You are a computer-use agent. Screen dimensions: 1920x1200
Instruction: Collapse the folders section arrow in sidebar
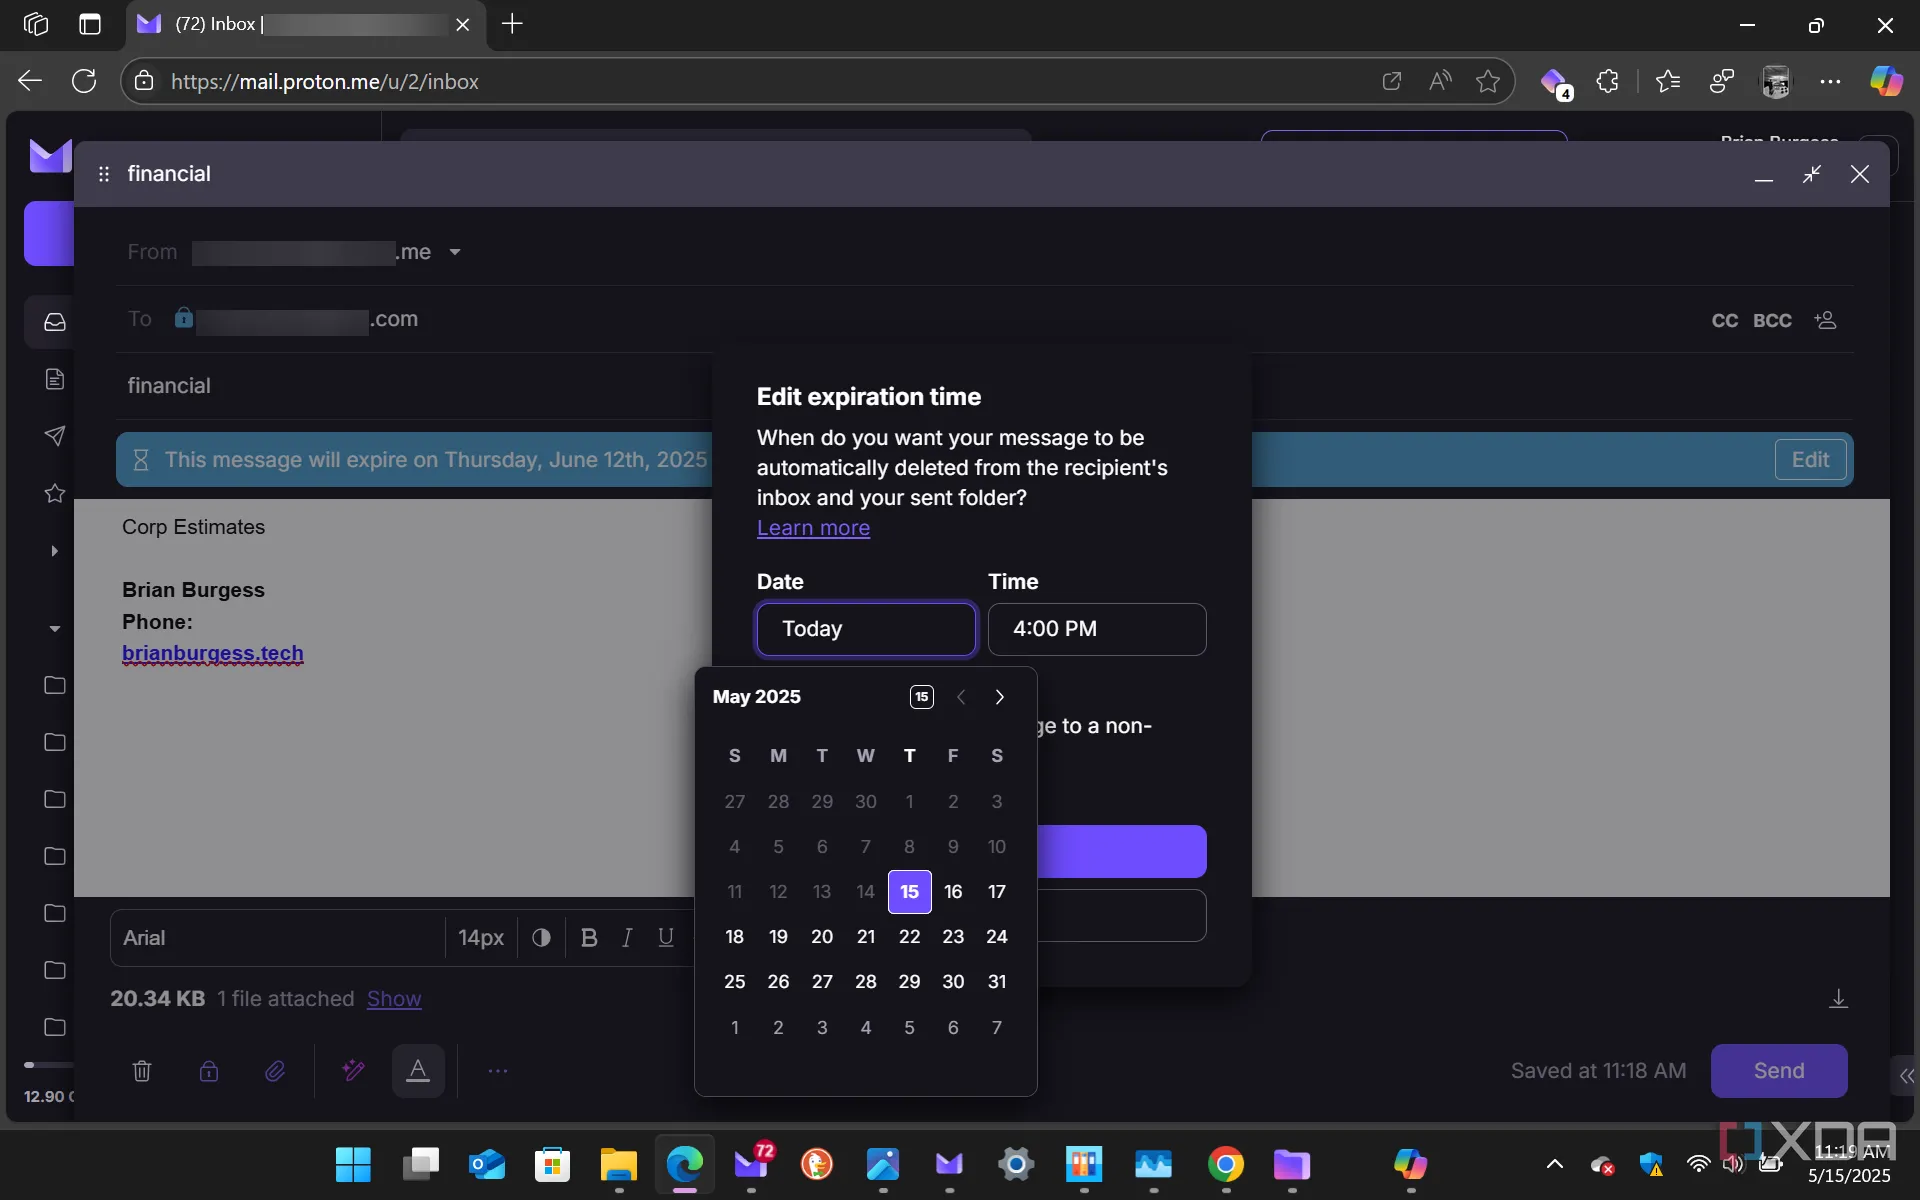click(x=55, y=629)
